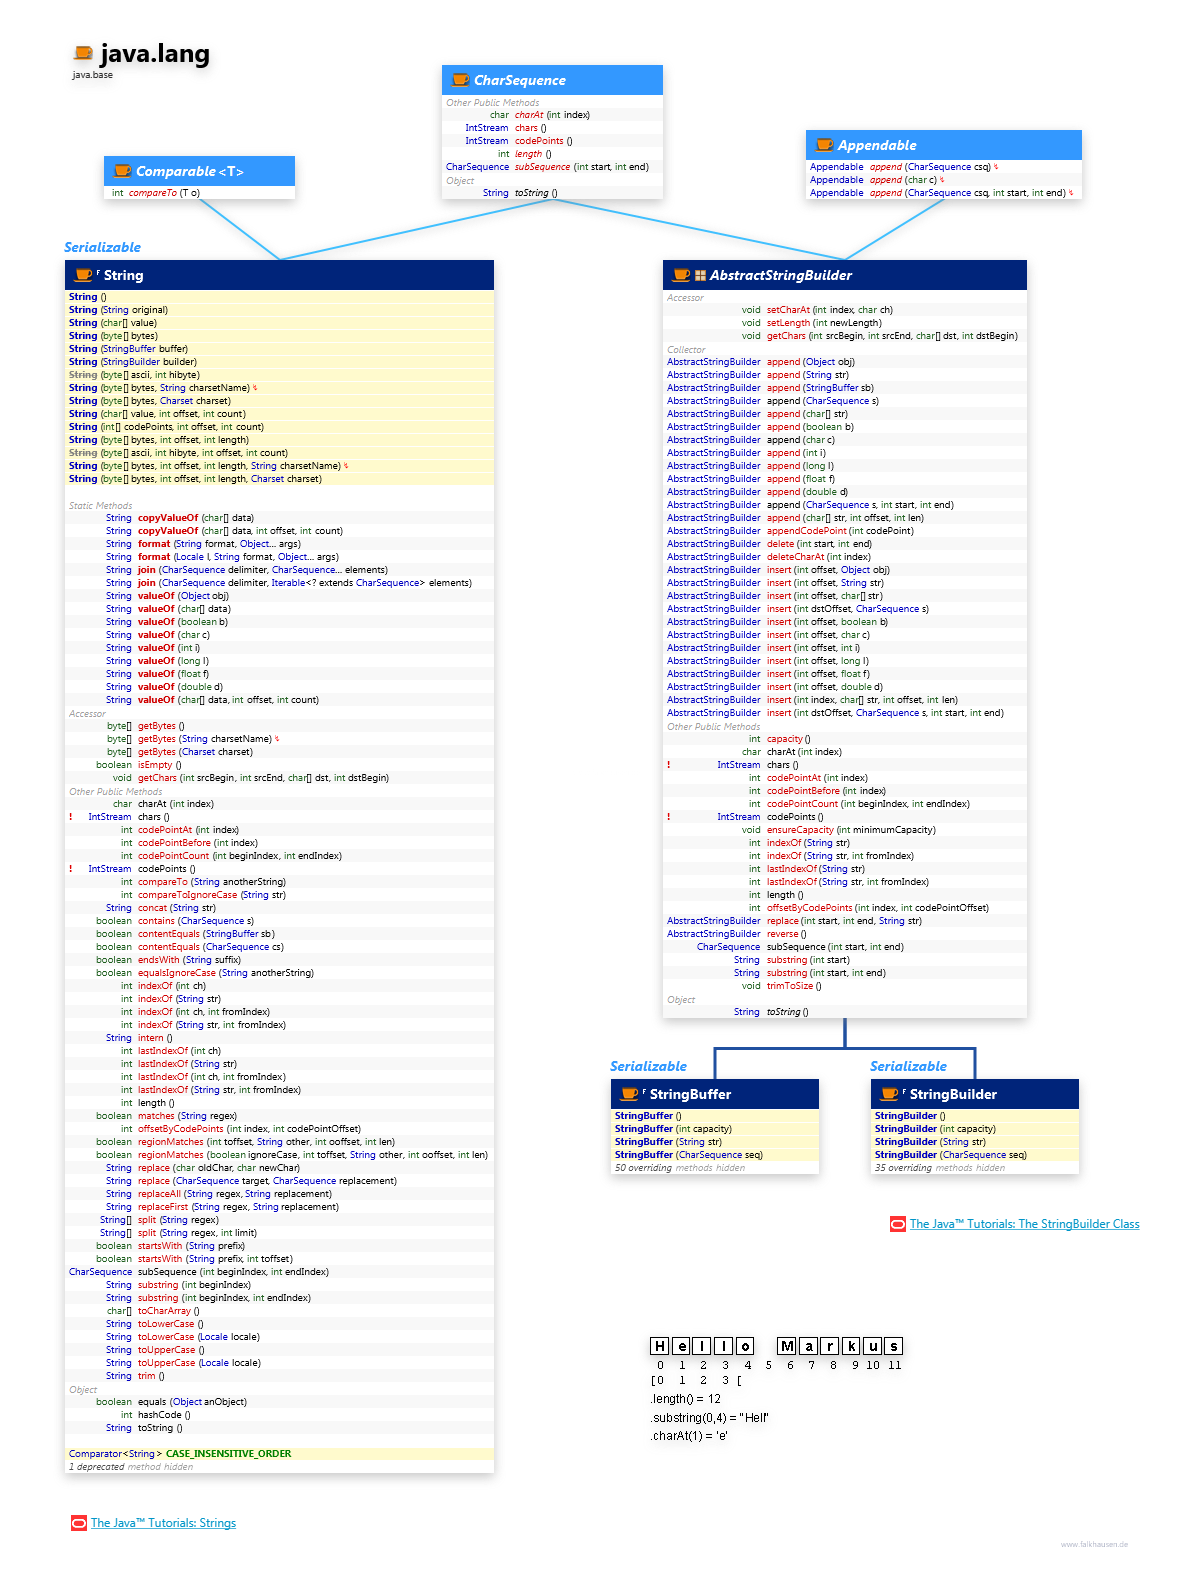Click setLength (int newLength) method
This screenshot has width=1186, height=1590.
click(824, 323)
